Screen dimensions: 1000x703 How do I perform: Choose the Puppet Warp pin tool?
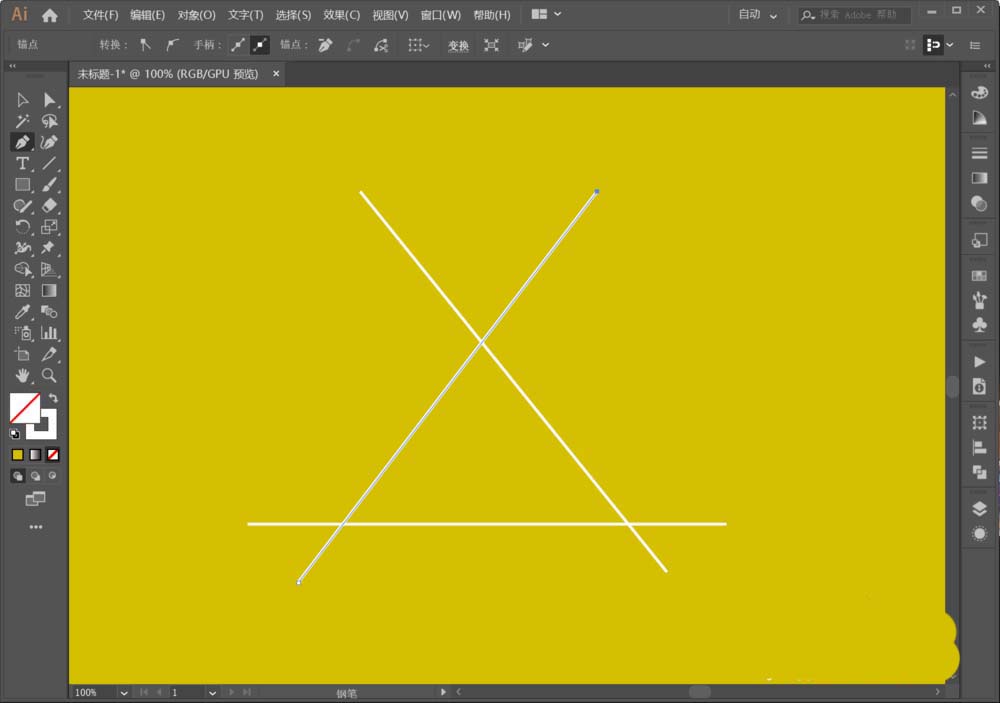click(49, 248)
